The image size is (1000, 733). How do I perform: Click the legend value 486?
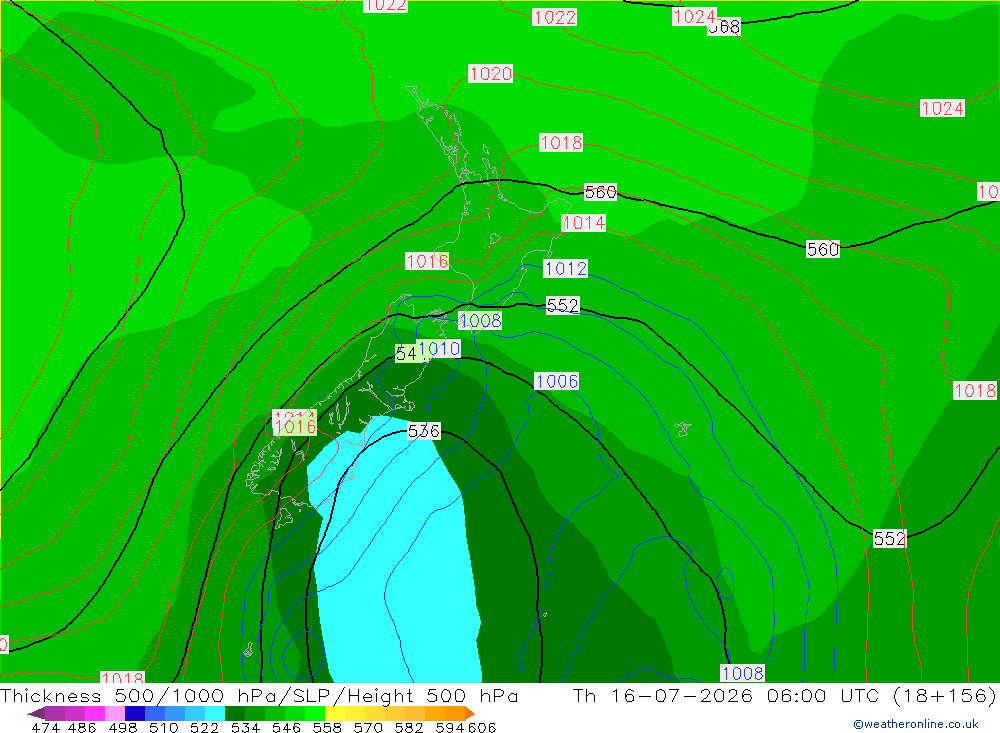pos(82,727)
